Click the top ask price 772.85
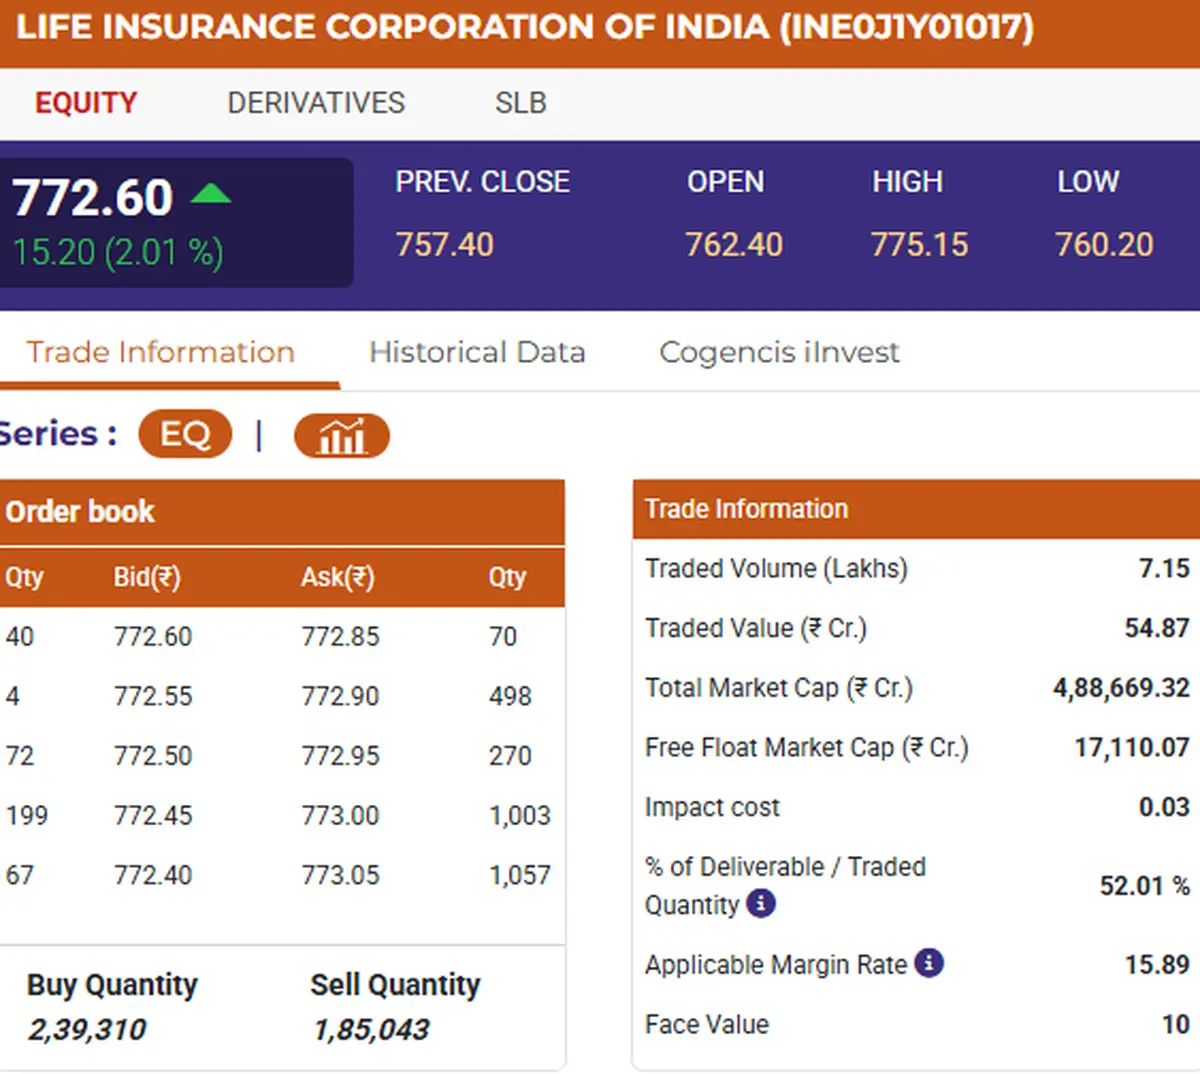Screen dimensions: 1200x1074 (x=340, y=637)
